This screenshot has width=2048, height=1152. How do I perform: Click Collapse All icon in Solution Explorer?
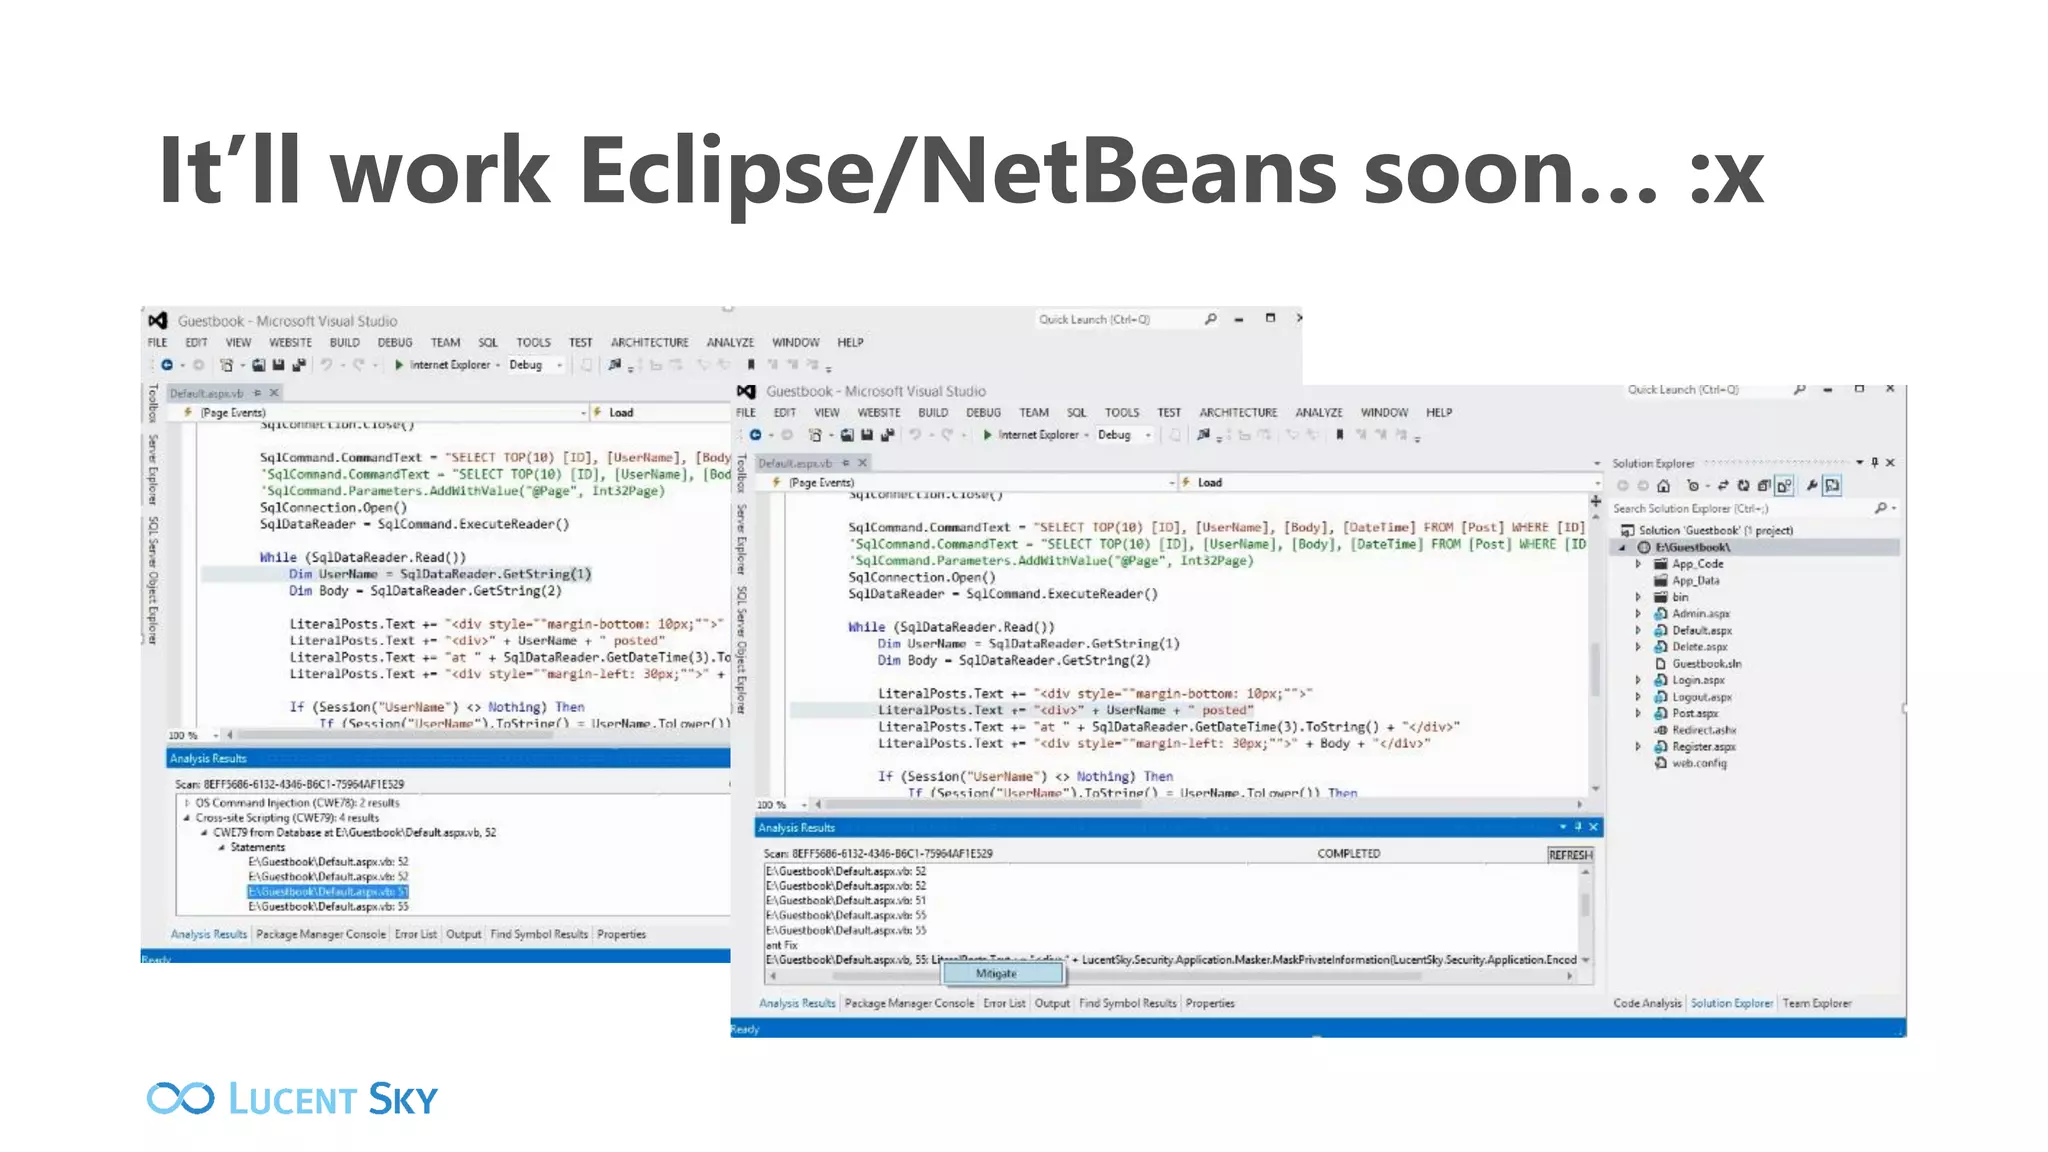(1764, 486)
